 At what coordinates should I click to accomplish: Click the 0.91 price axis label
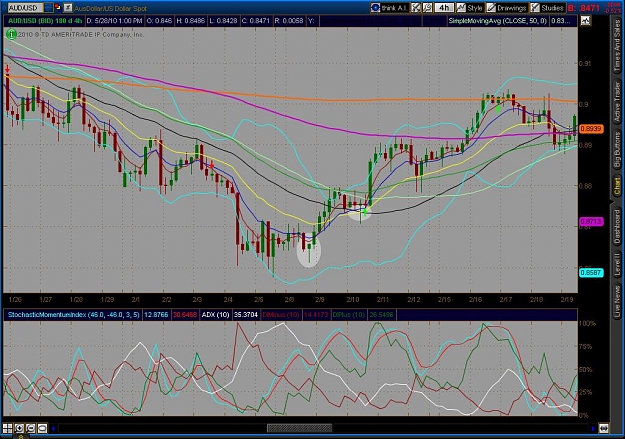click(585, 63)
